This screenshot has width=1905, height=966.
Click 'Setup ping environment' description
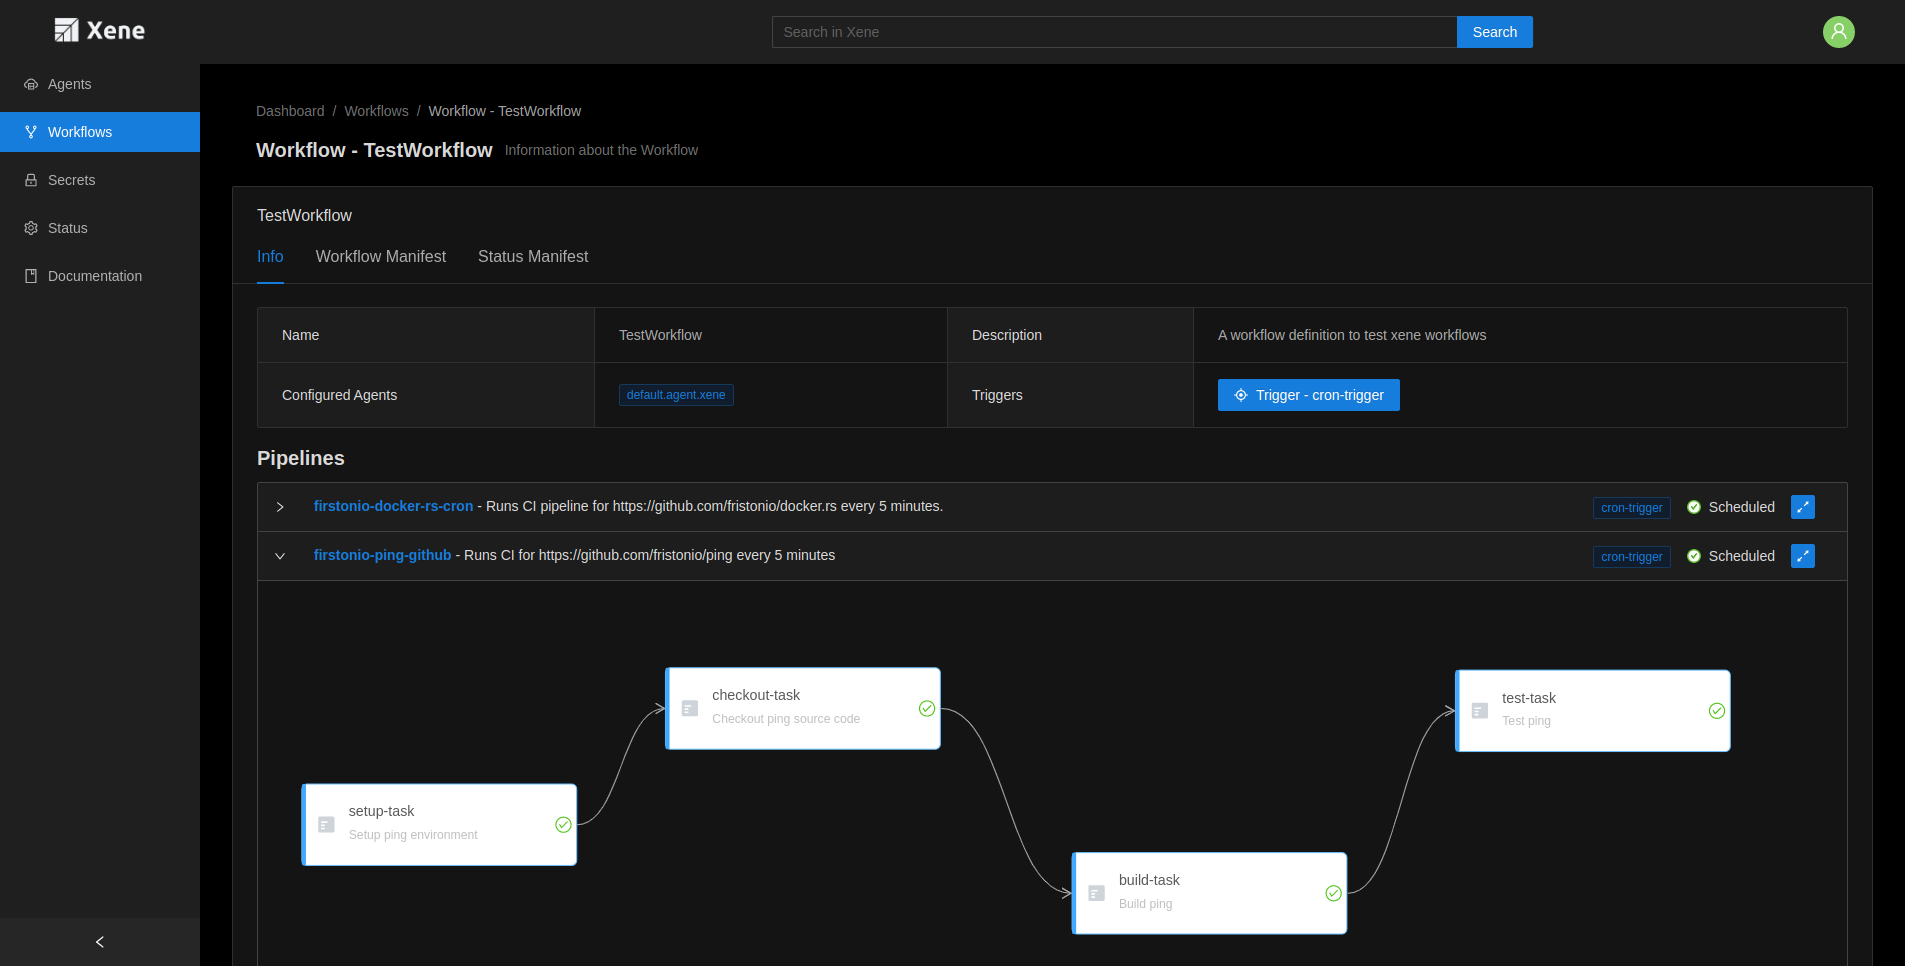coord(413,835)
